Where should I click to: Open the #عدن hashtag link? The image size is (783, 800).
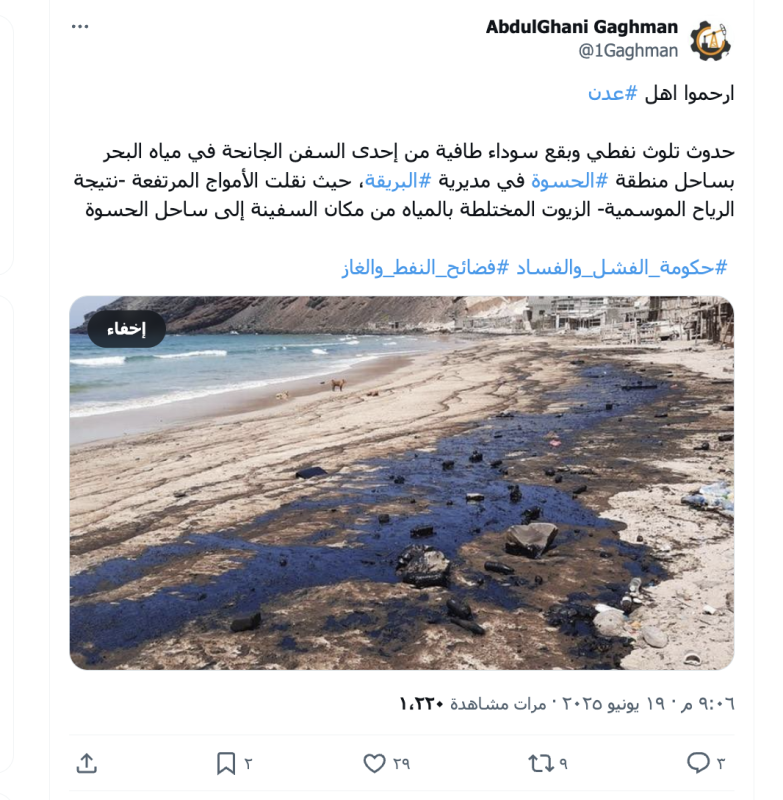[x=613, y=94]
